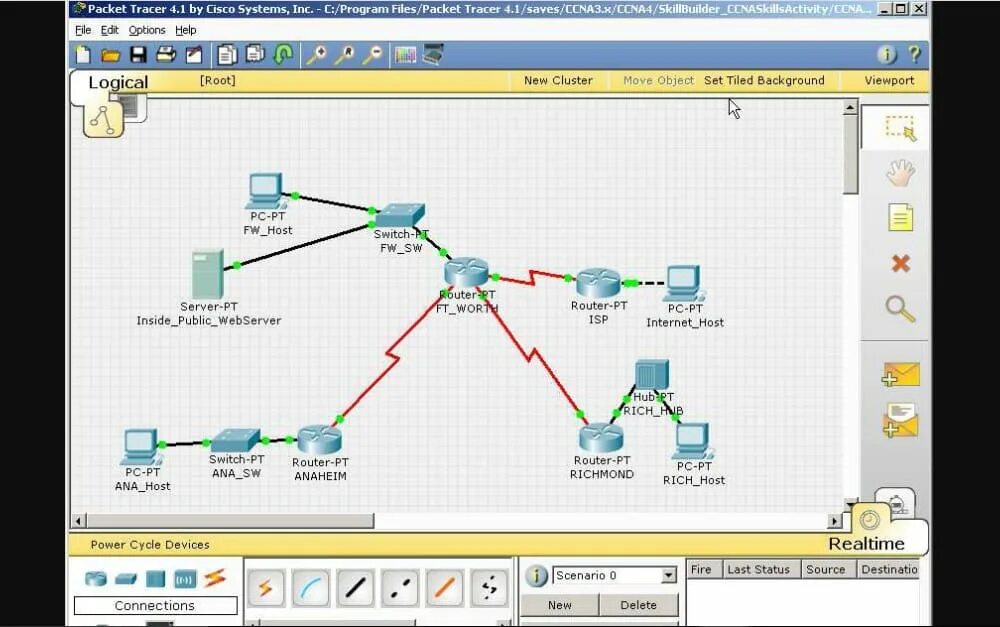The height and width of the screenshot is (627, 1000).
Task: Click the vertical scrollbar up arrow
Action: 849,108
